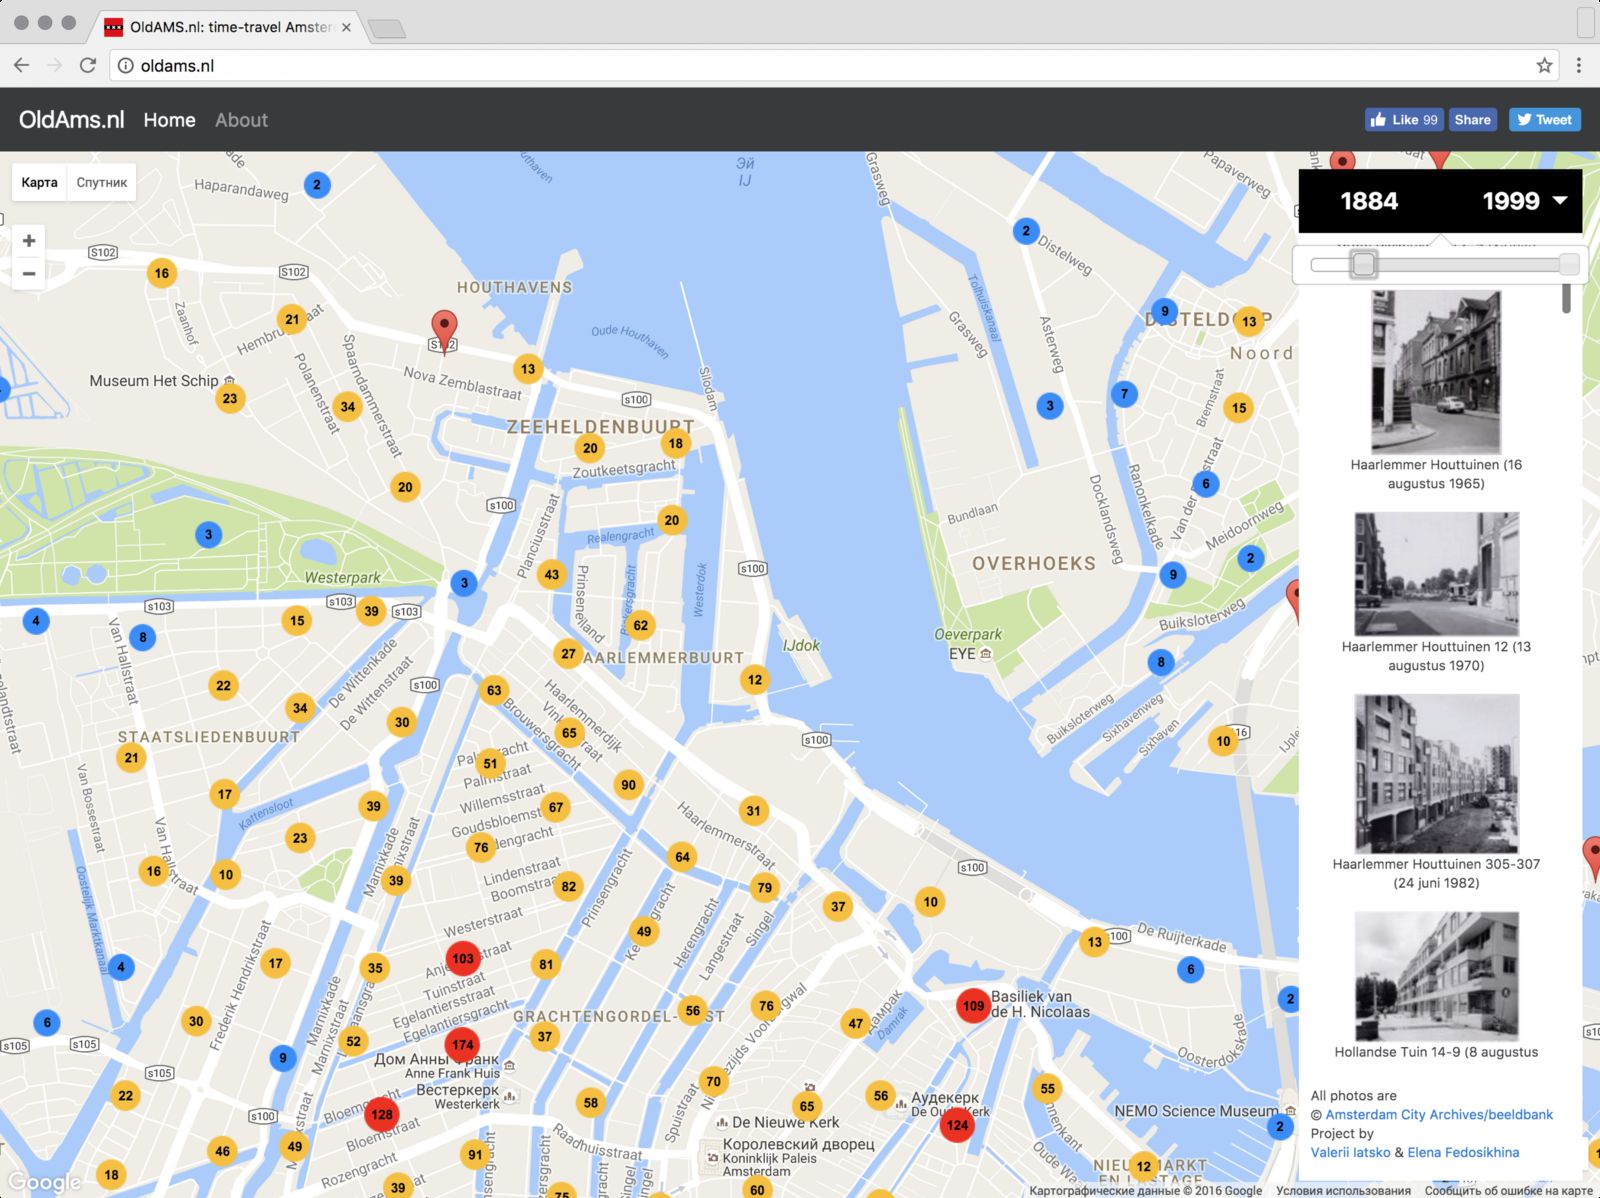The width and height of the screenshot is (1600, 1198).
Task: Click the red cluster marker 103
Action: click(462, 958)
